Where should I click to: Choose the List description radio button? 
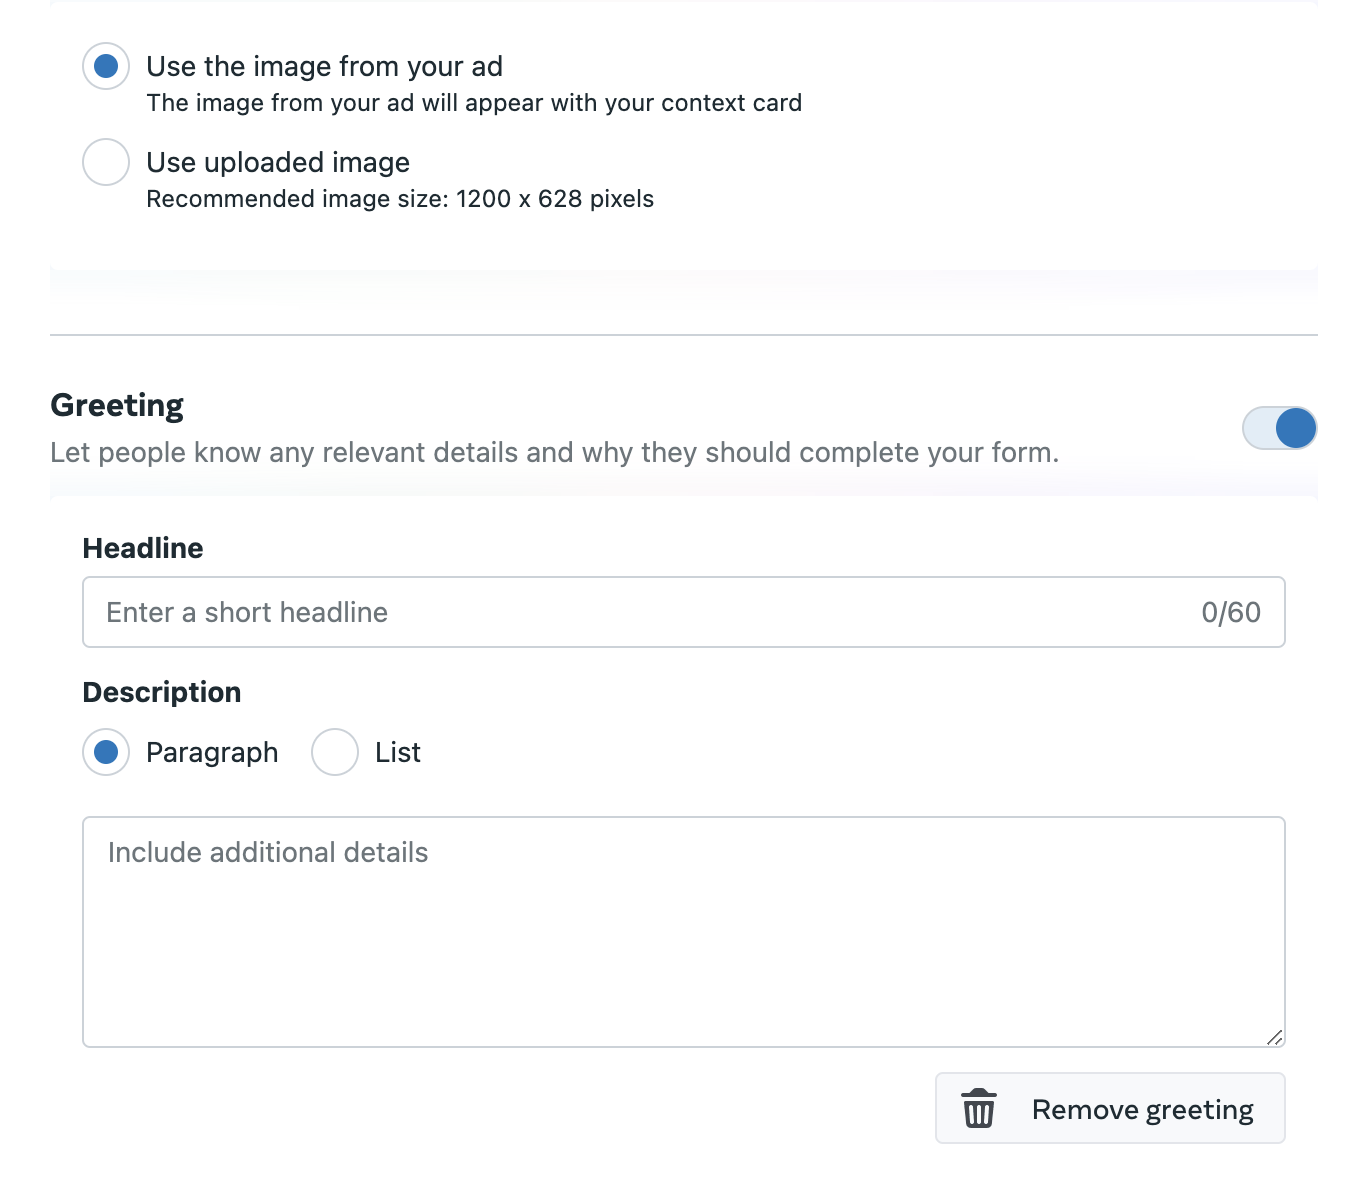[x=335, y=752]
